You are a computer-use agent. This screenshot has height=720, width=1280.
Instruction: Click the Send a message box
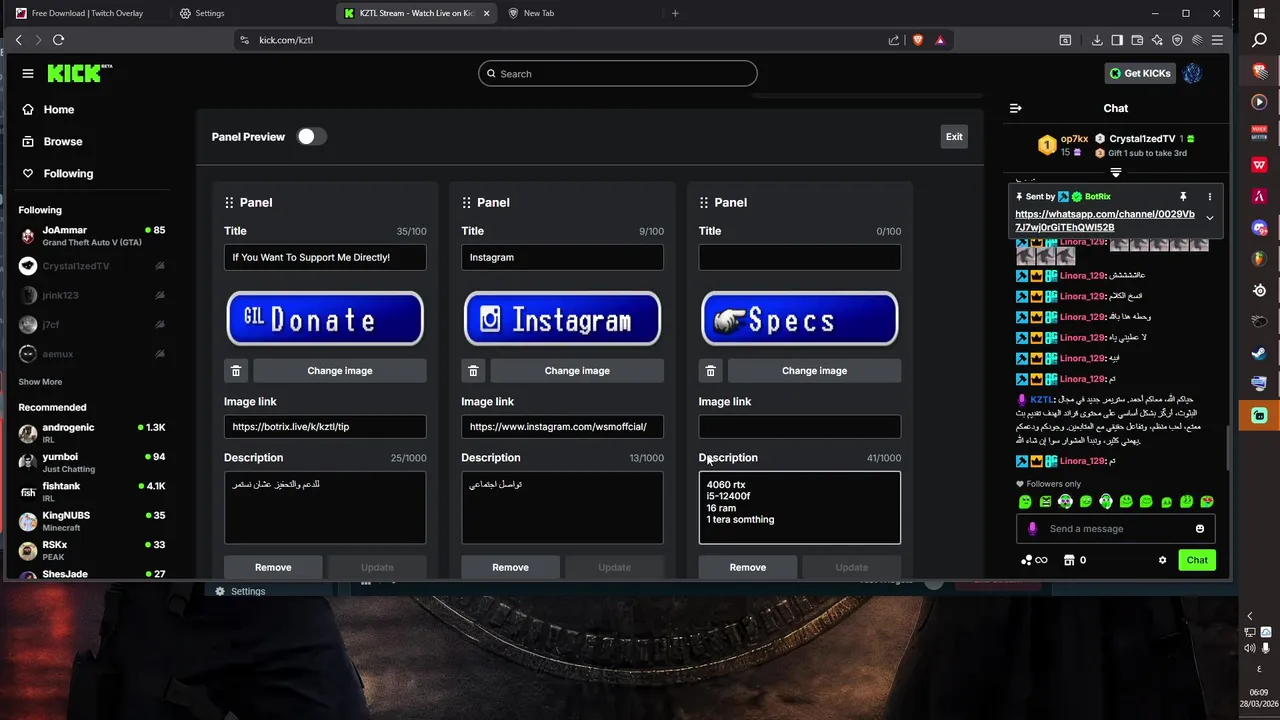click(1116, 529)
